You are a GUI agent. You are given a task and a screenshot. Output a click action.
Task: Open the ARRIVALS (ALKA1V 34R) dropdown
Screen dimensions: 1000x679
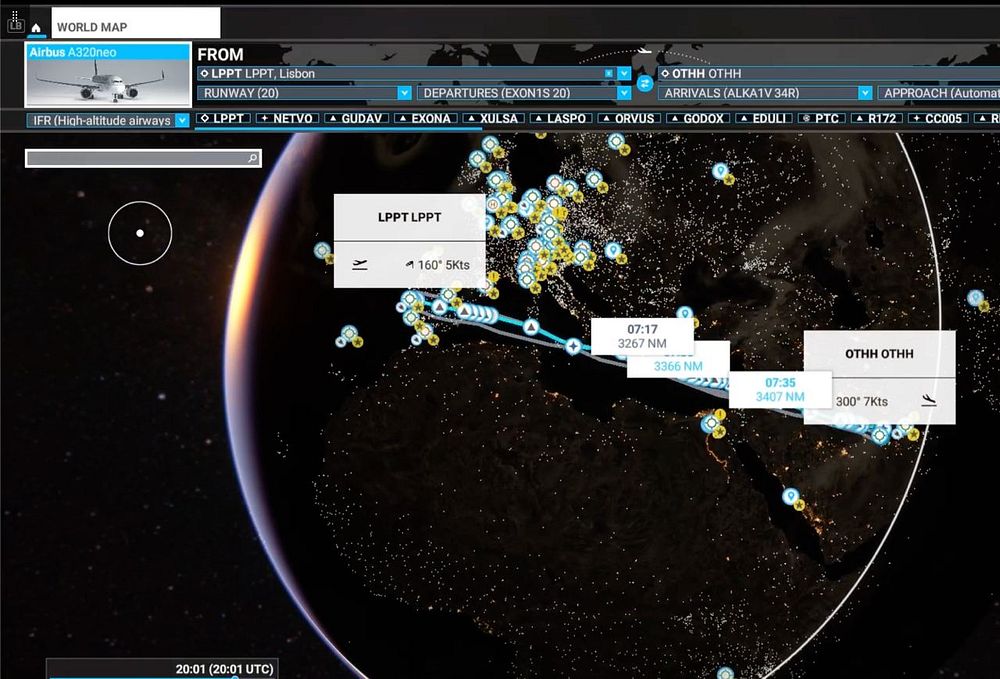[x=765, y=93]
